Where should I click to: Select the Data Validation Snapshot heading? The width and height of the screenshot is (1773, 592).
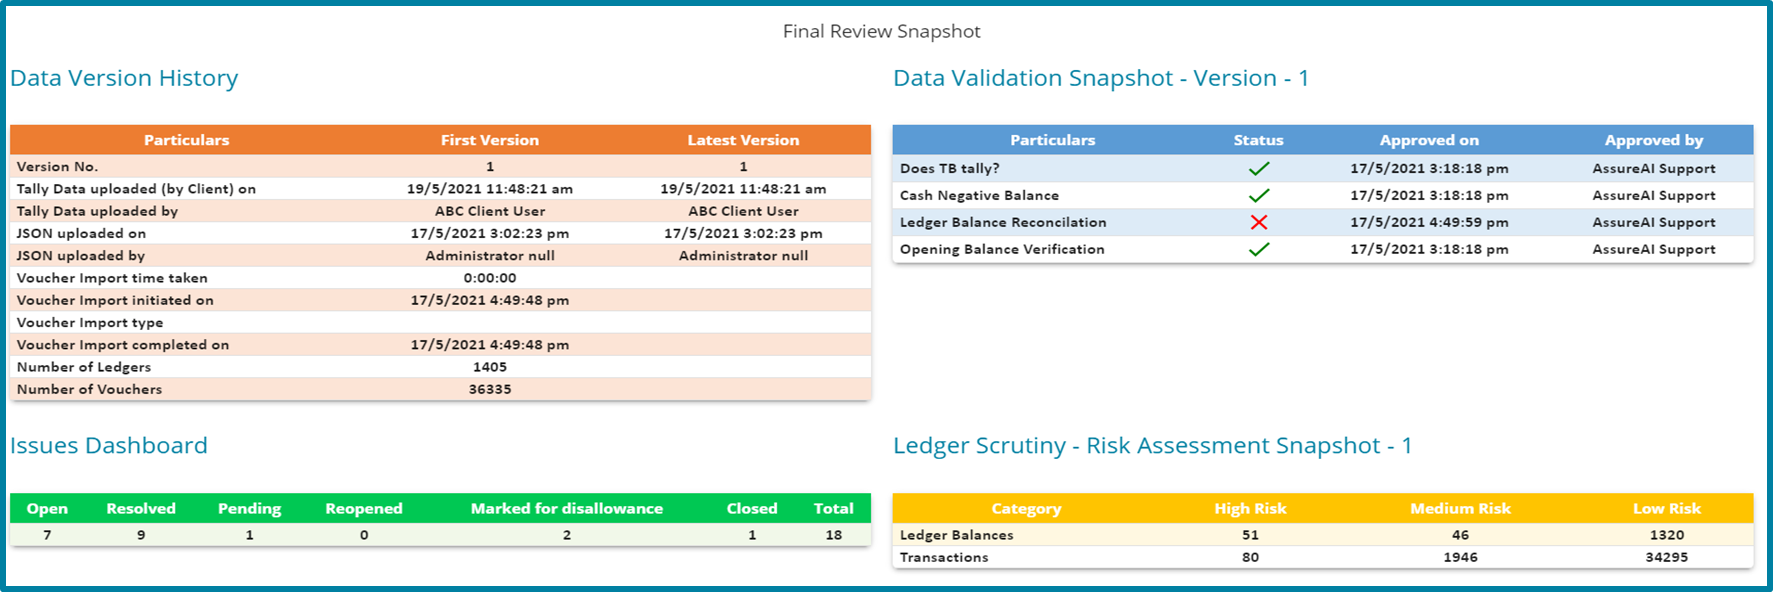point(1100,78)
